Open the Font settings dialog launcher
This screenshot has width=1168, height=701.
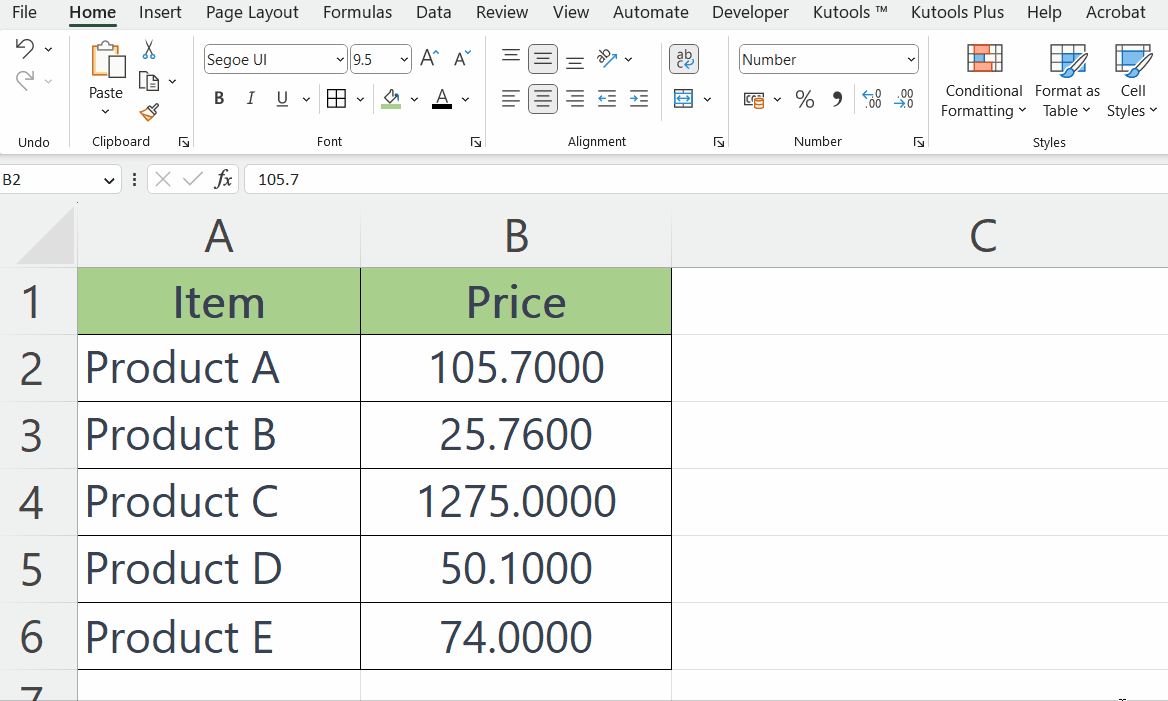(475, 142)
